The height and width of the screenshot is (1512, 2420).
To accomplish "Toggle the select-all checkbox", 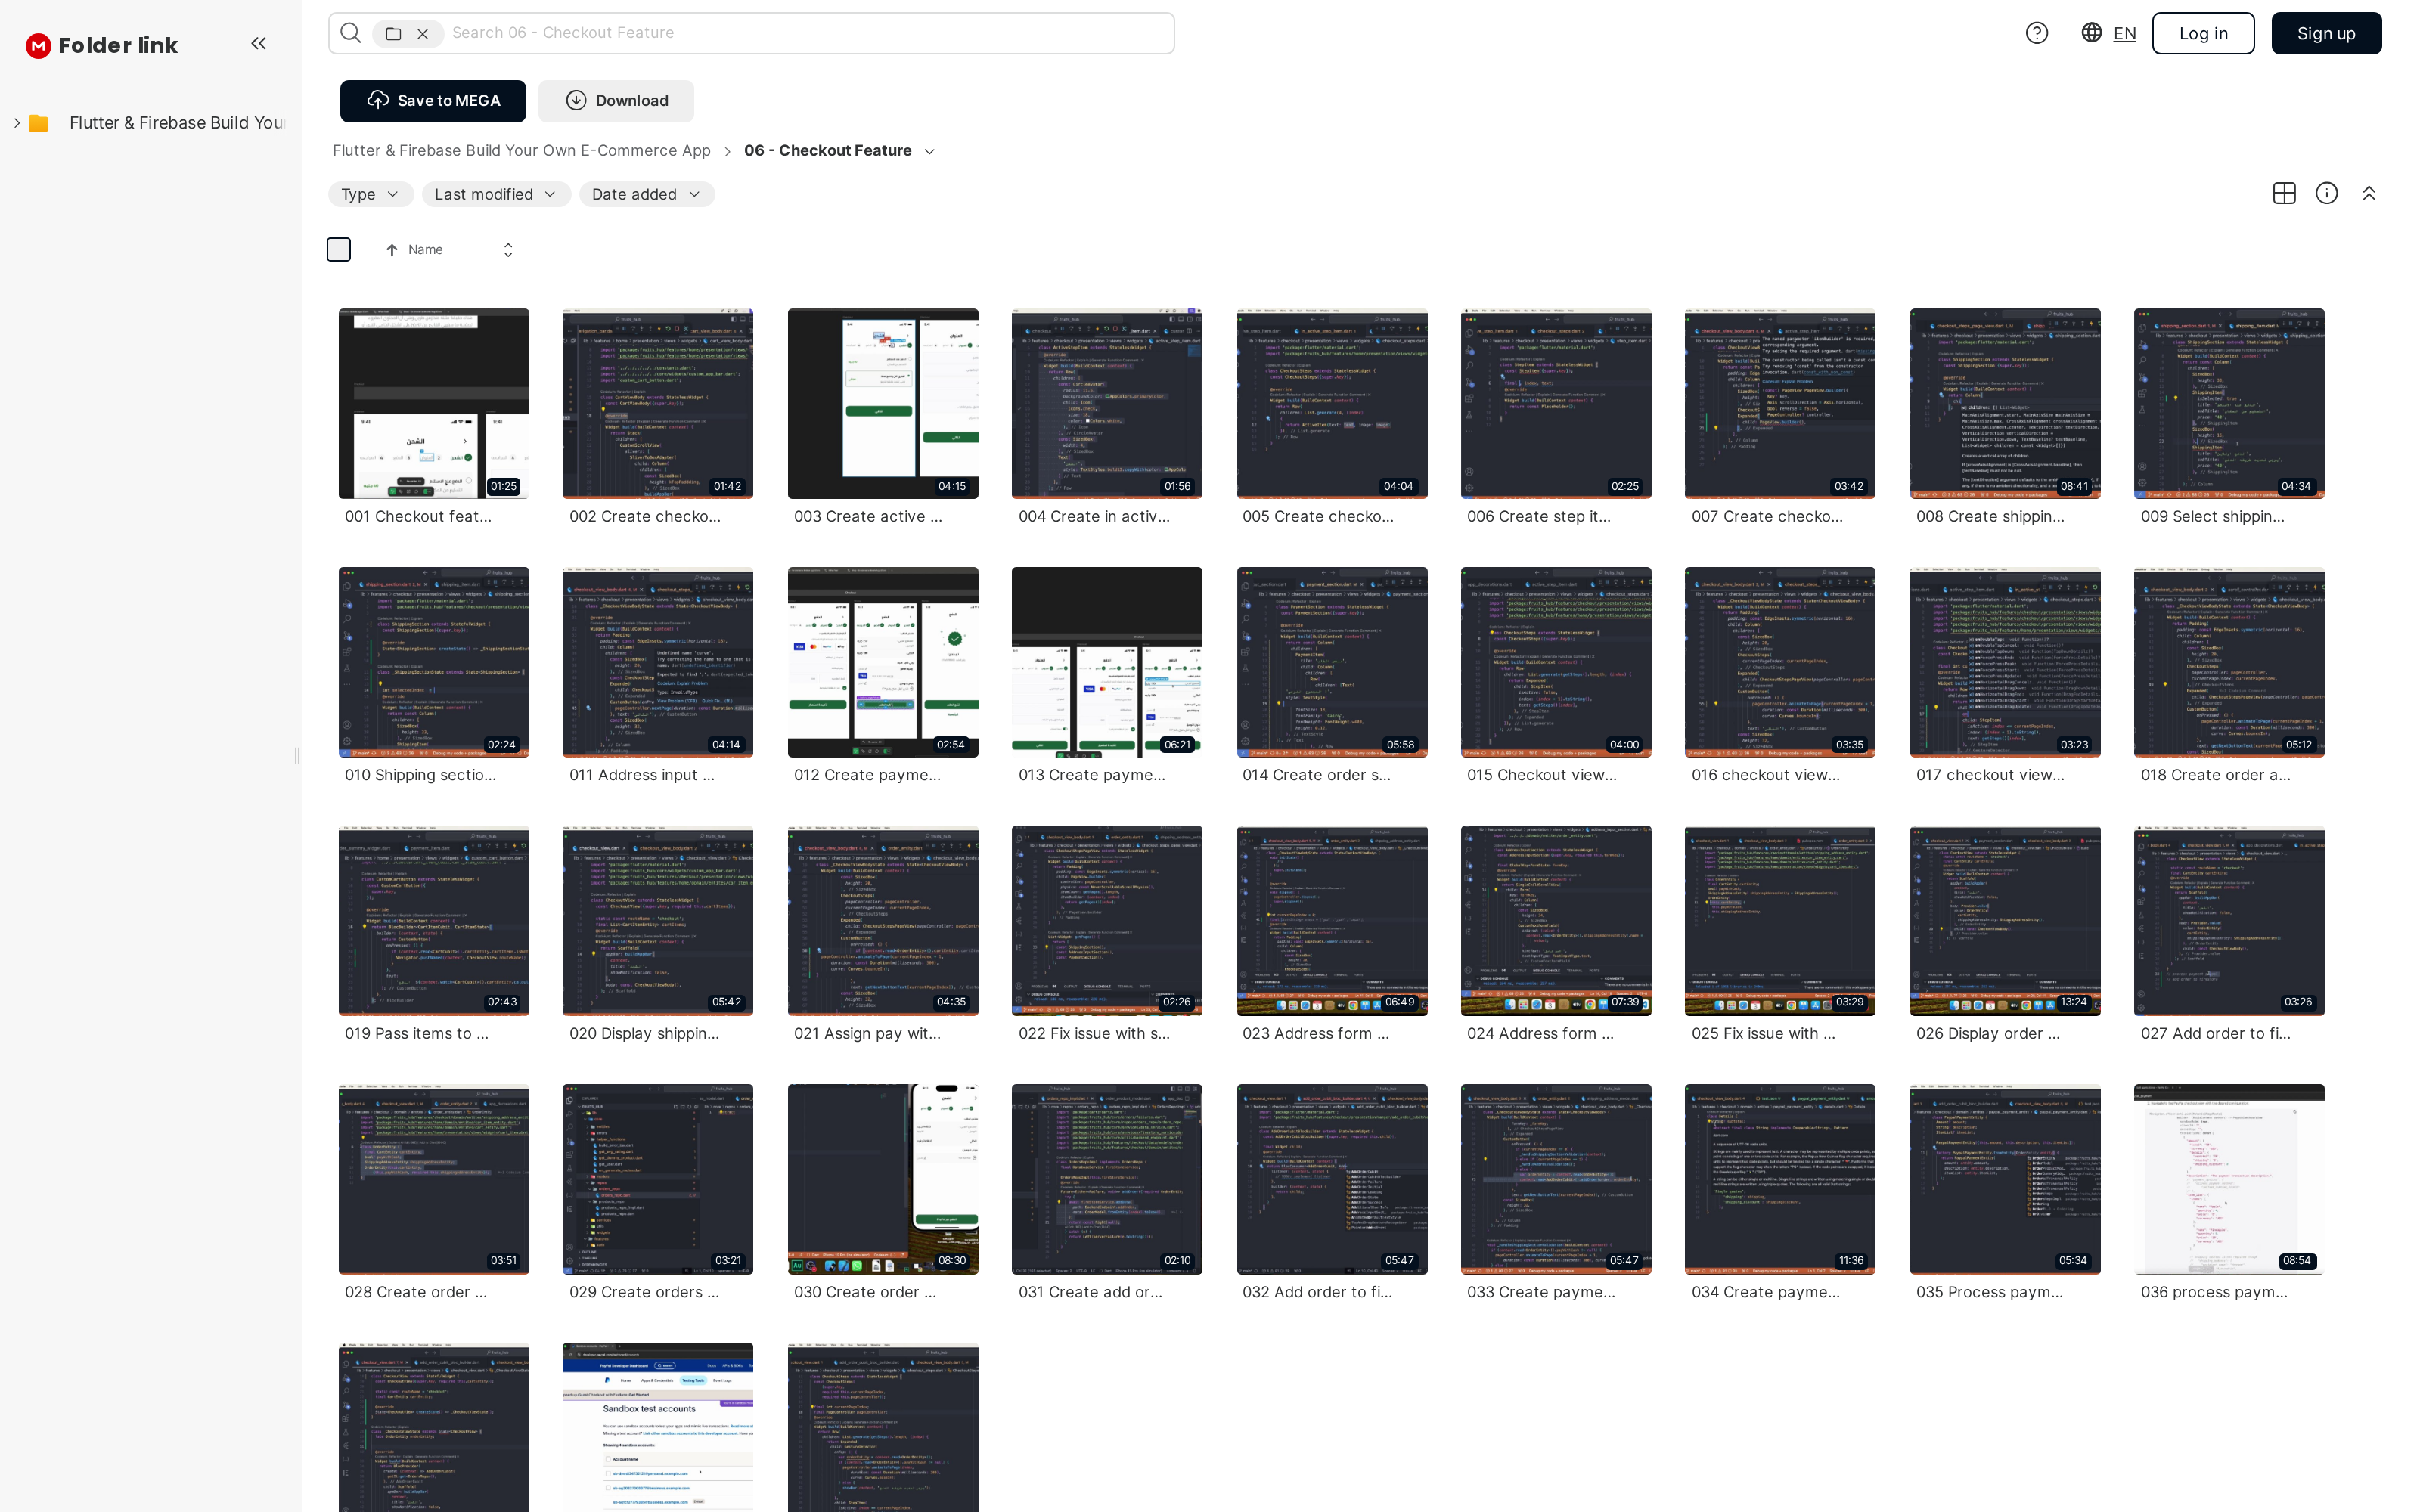I will (339, 250).
